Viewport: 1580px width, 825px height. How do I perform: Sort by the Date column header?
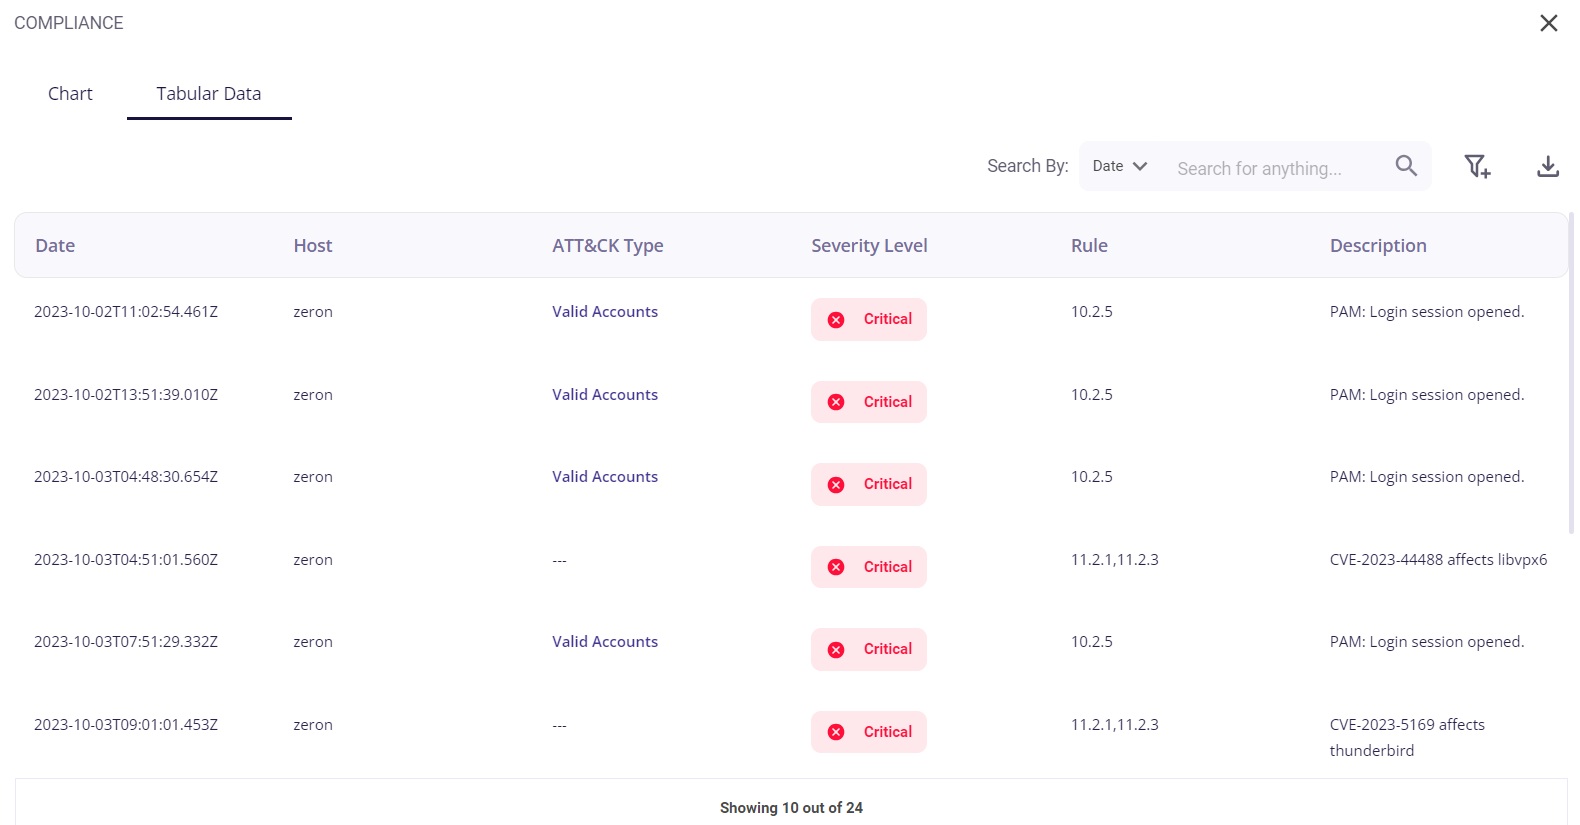[55, 245]
